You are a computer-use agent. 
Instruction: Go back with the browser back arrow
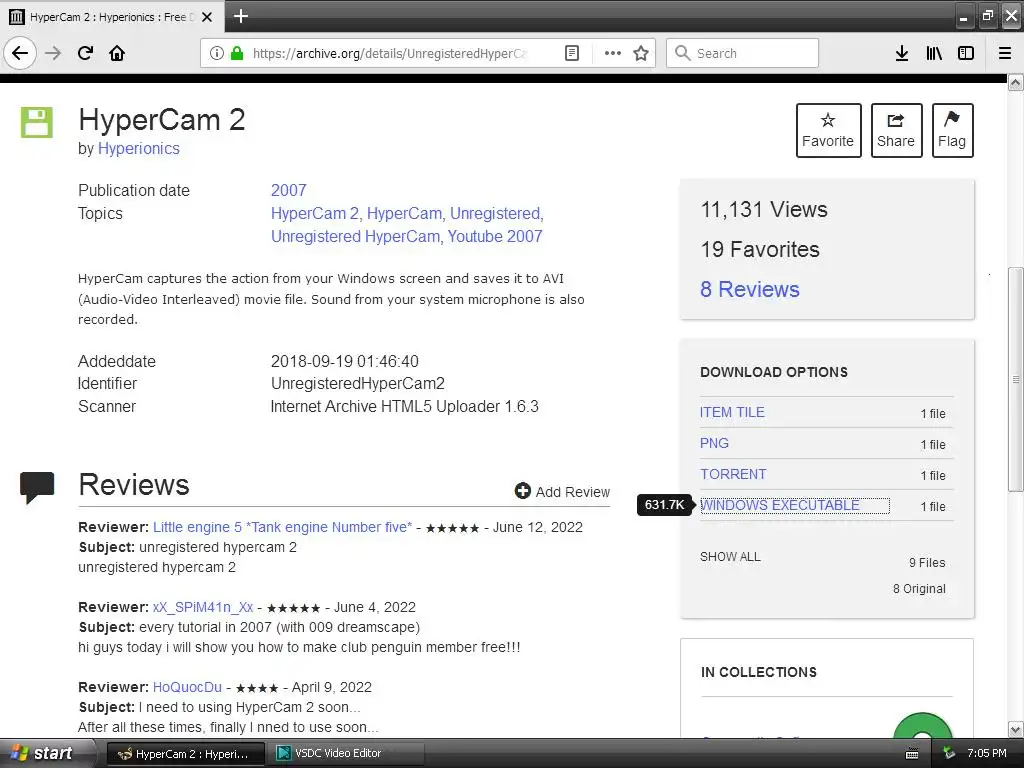[x=20, y=53]
